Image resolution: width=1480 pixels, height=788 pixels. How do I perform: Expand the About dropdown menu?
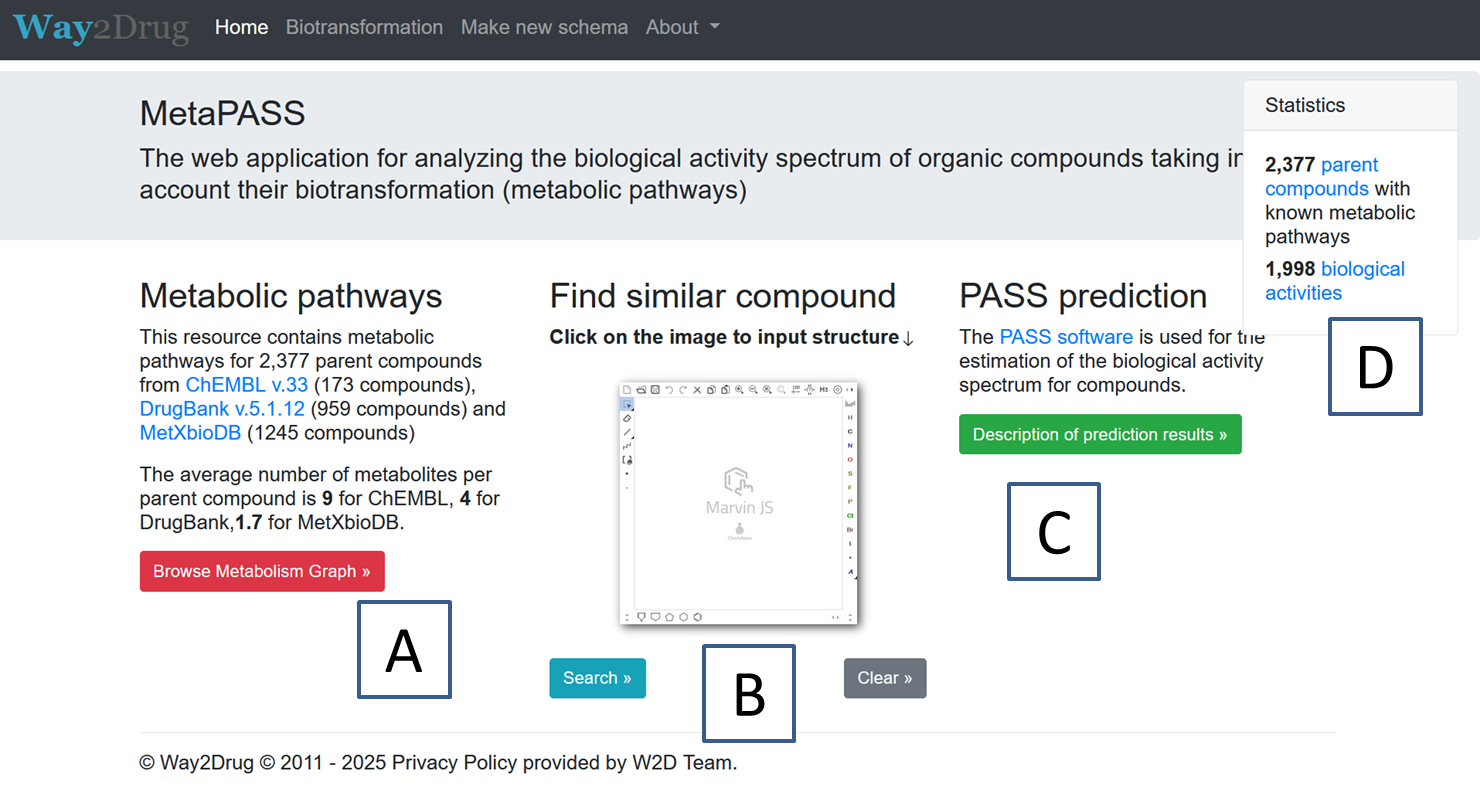683,27
